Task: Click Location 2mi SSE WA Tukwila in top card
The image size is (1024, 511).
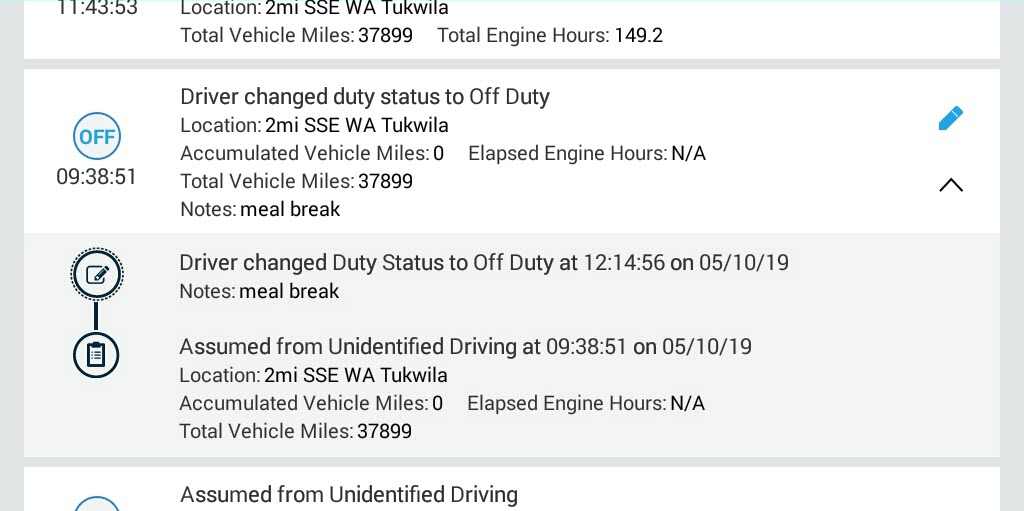Action: [314, 8]
